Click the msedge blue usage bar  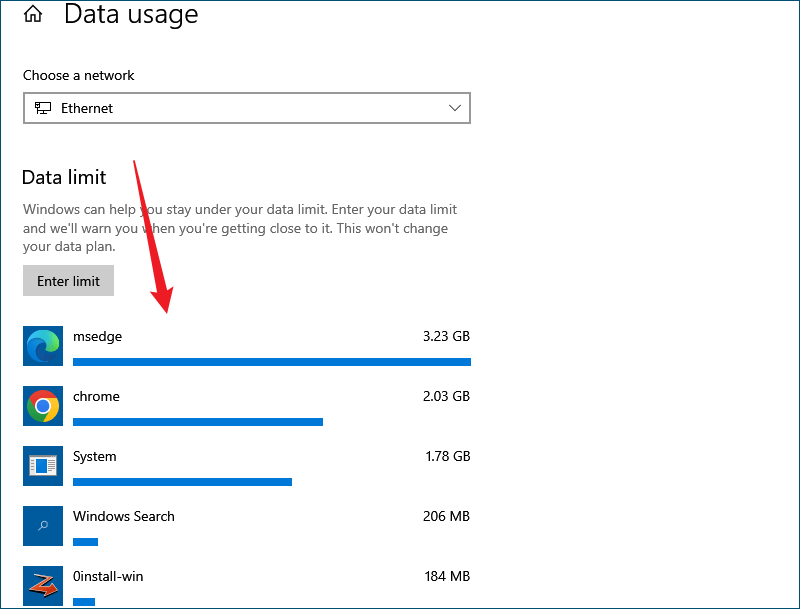click(272, 362)
